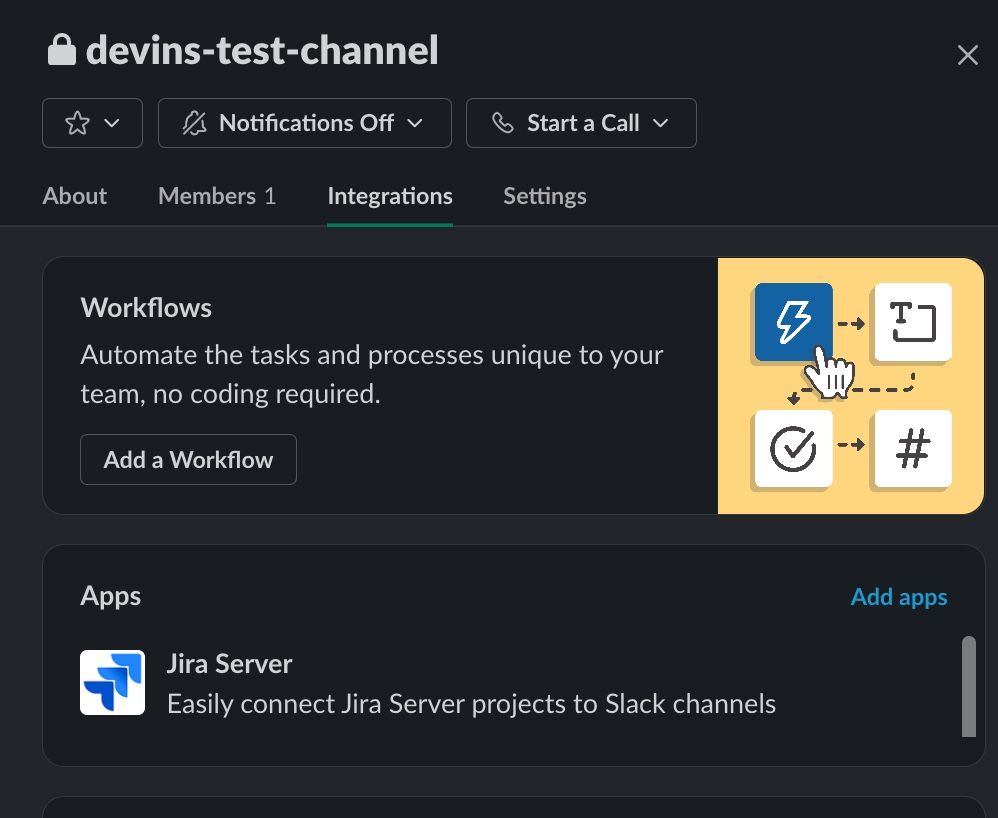Click 'Automate the tasks and processes' text
Screen dimensions: 998x818
[372, 374]
